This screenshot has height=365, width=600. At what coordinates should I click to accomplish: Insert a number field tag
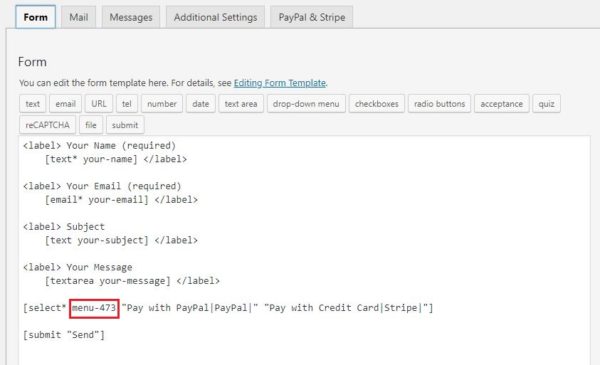[162, 104]
